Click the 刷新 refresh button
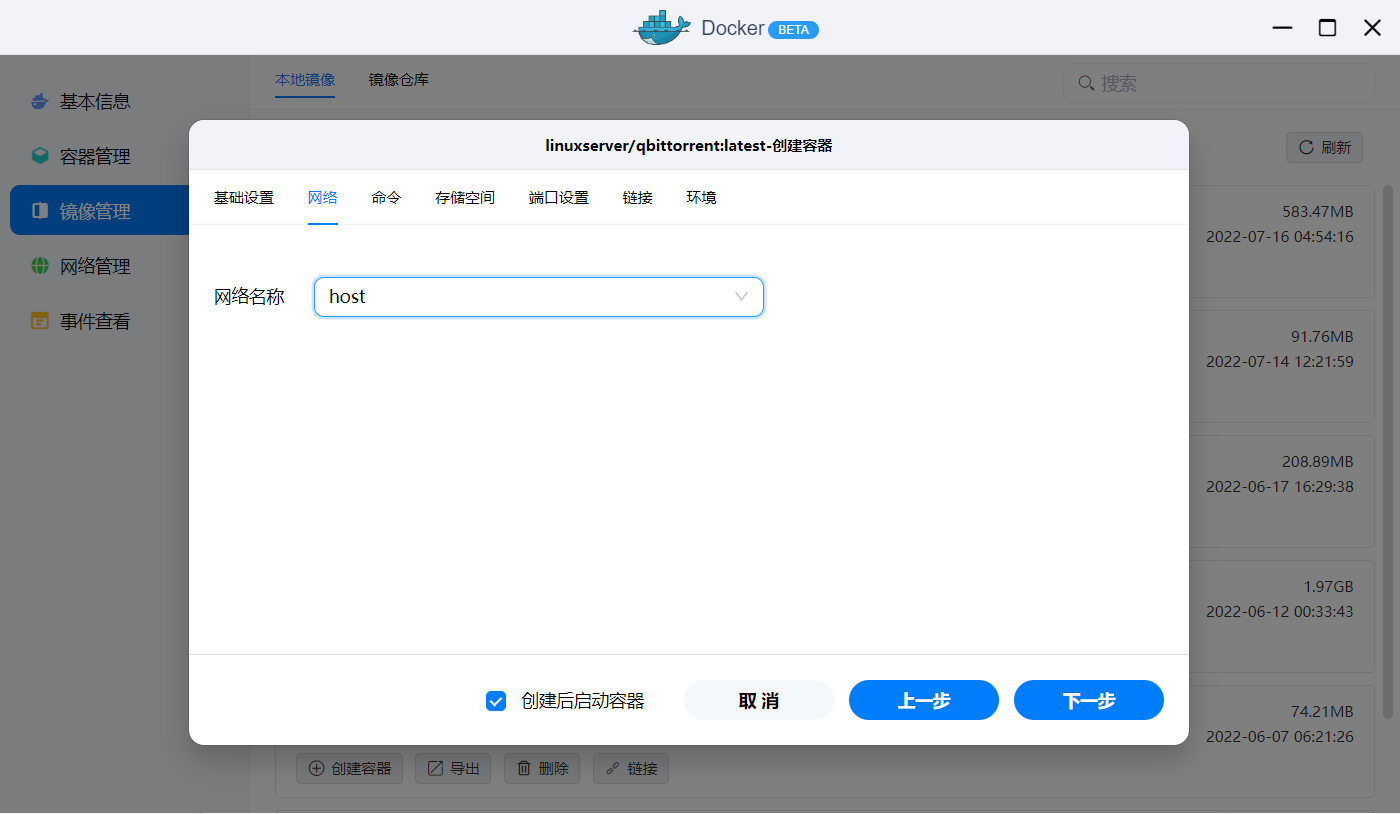 click(1324, 148)
